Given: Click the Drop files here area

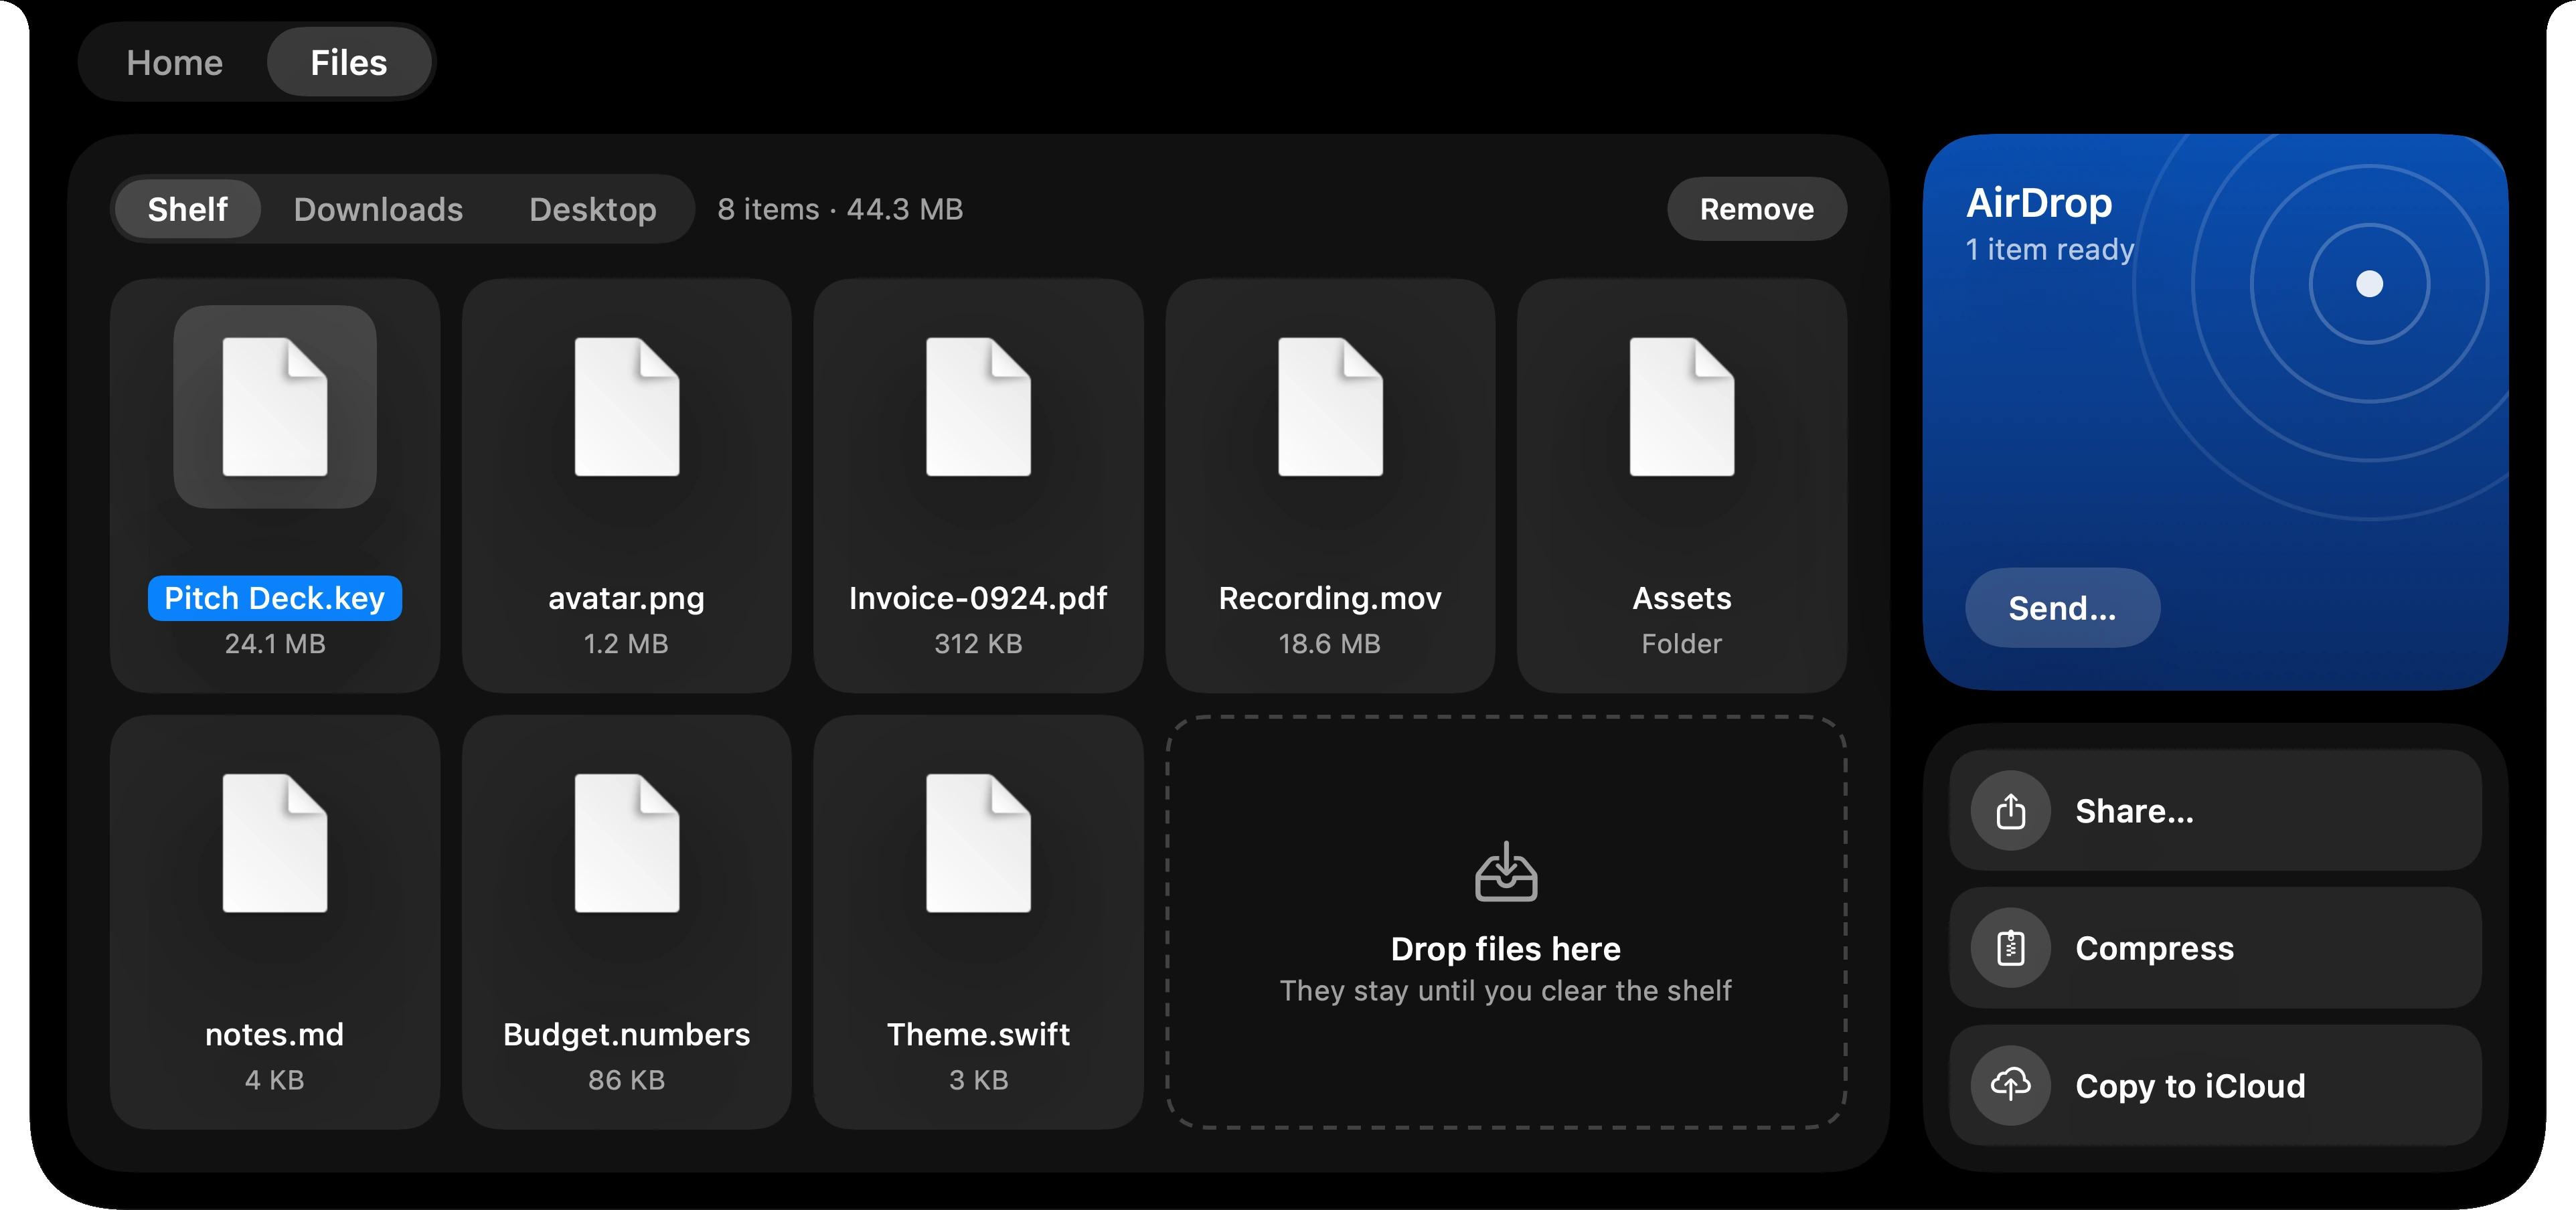Looking at the screenshot, I should click(1505, 922).
